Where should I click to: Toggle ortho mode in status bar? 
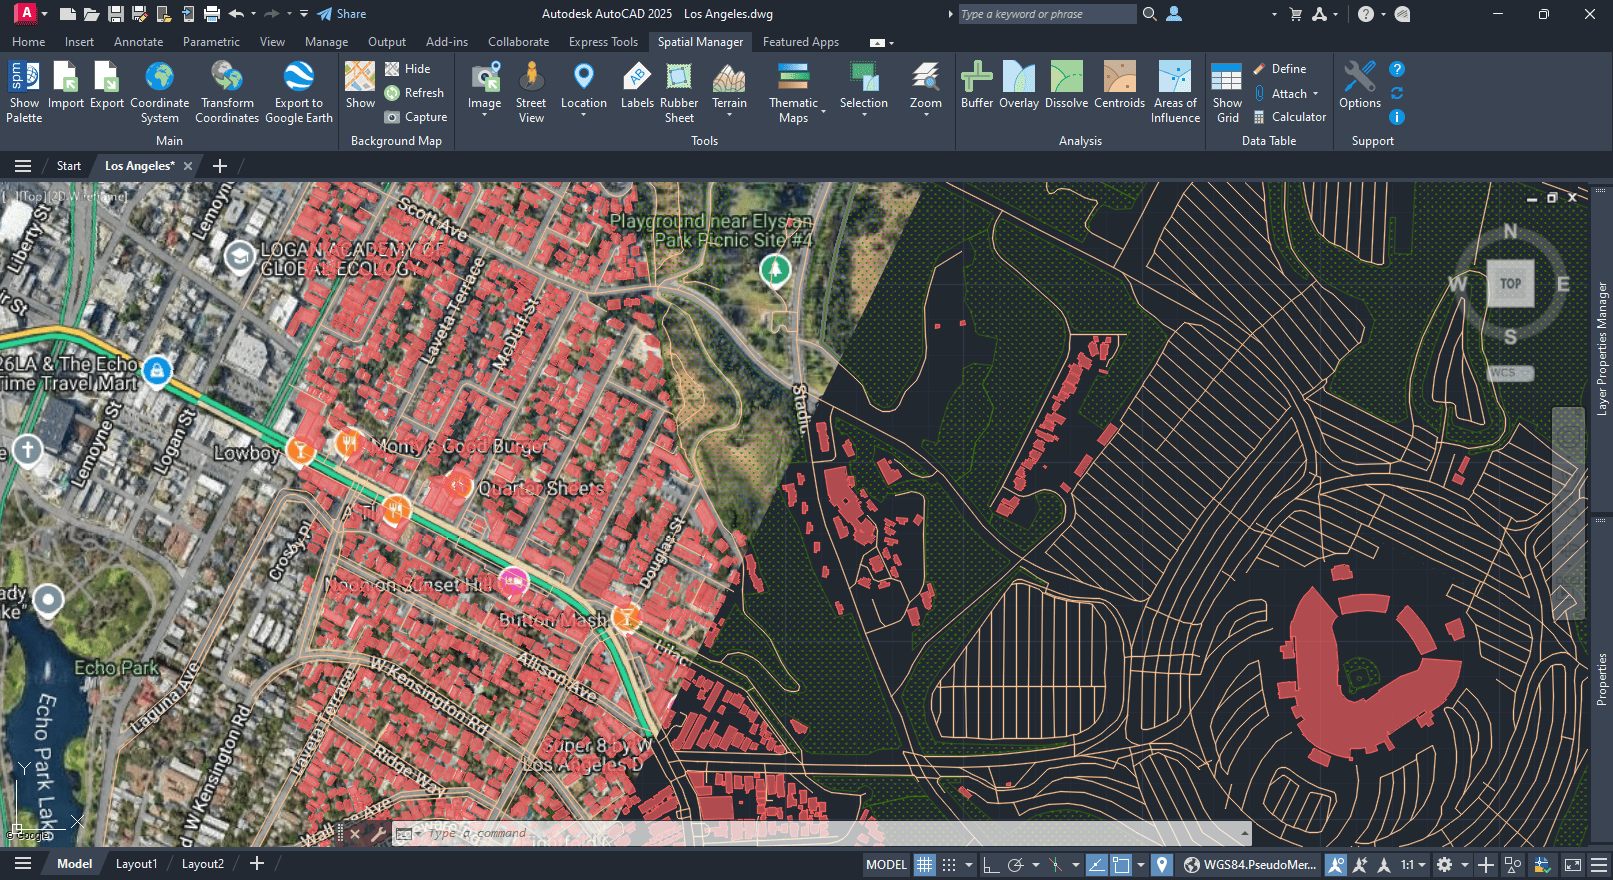(991, 865)
